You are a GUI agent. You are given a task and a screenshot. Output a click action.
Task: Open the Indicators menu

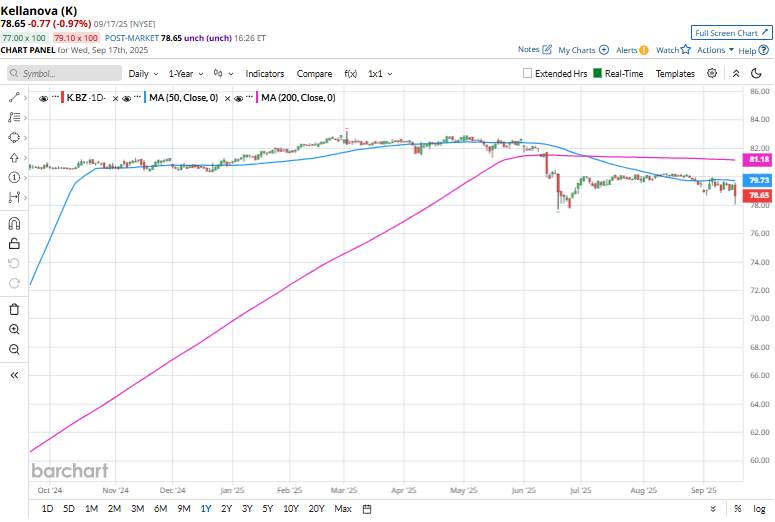[x=265, y=74]
